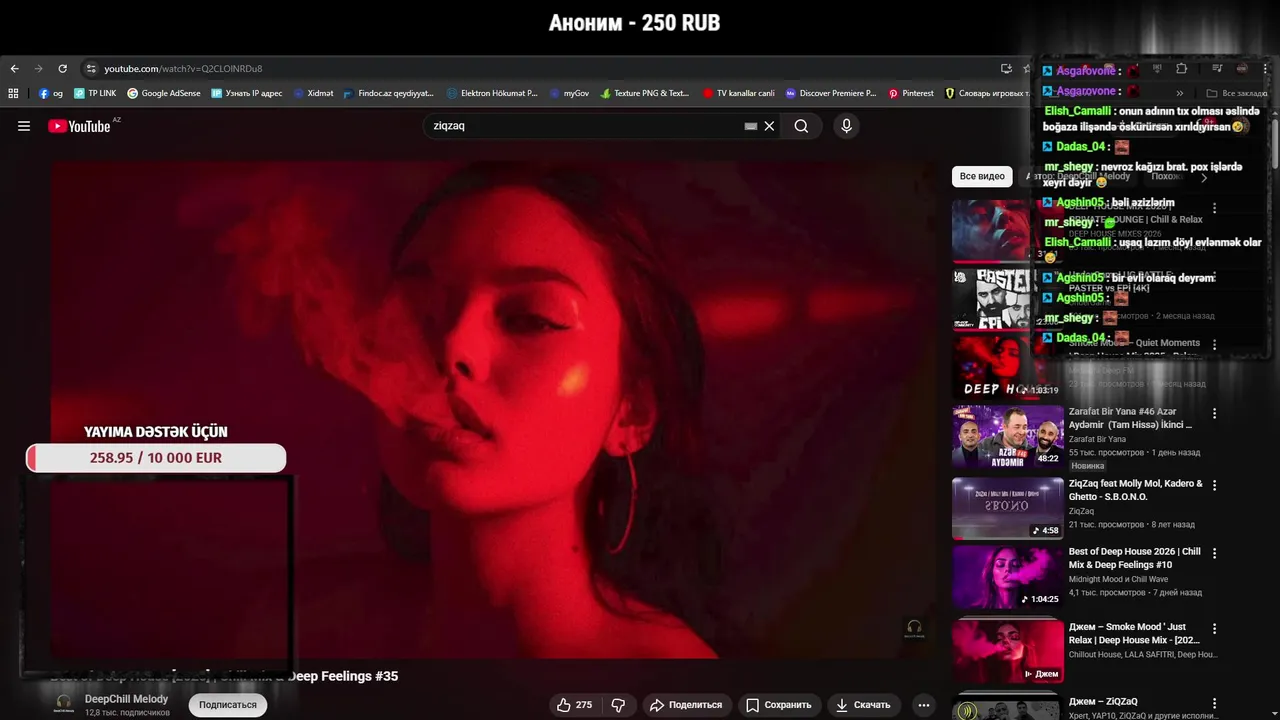Screen dimensions: 1280x720
Task: Open title Джем – ZiQZaQ
Action: [1103, 702]
